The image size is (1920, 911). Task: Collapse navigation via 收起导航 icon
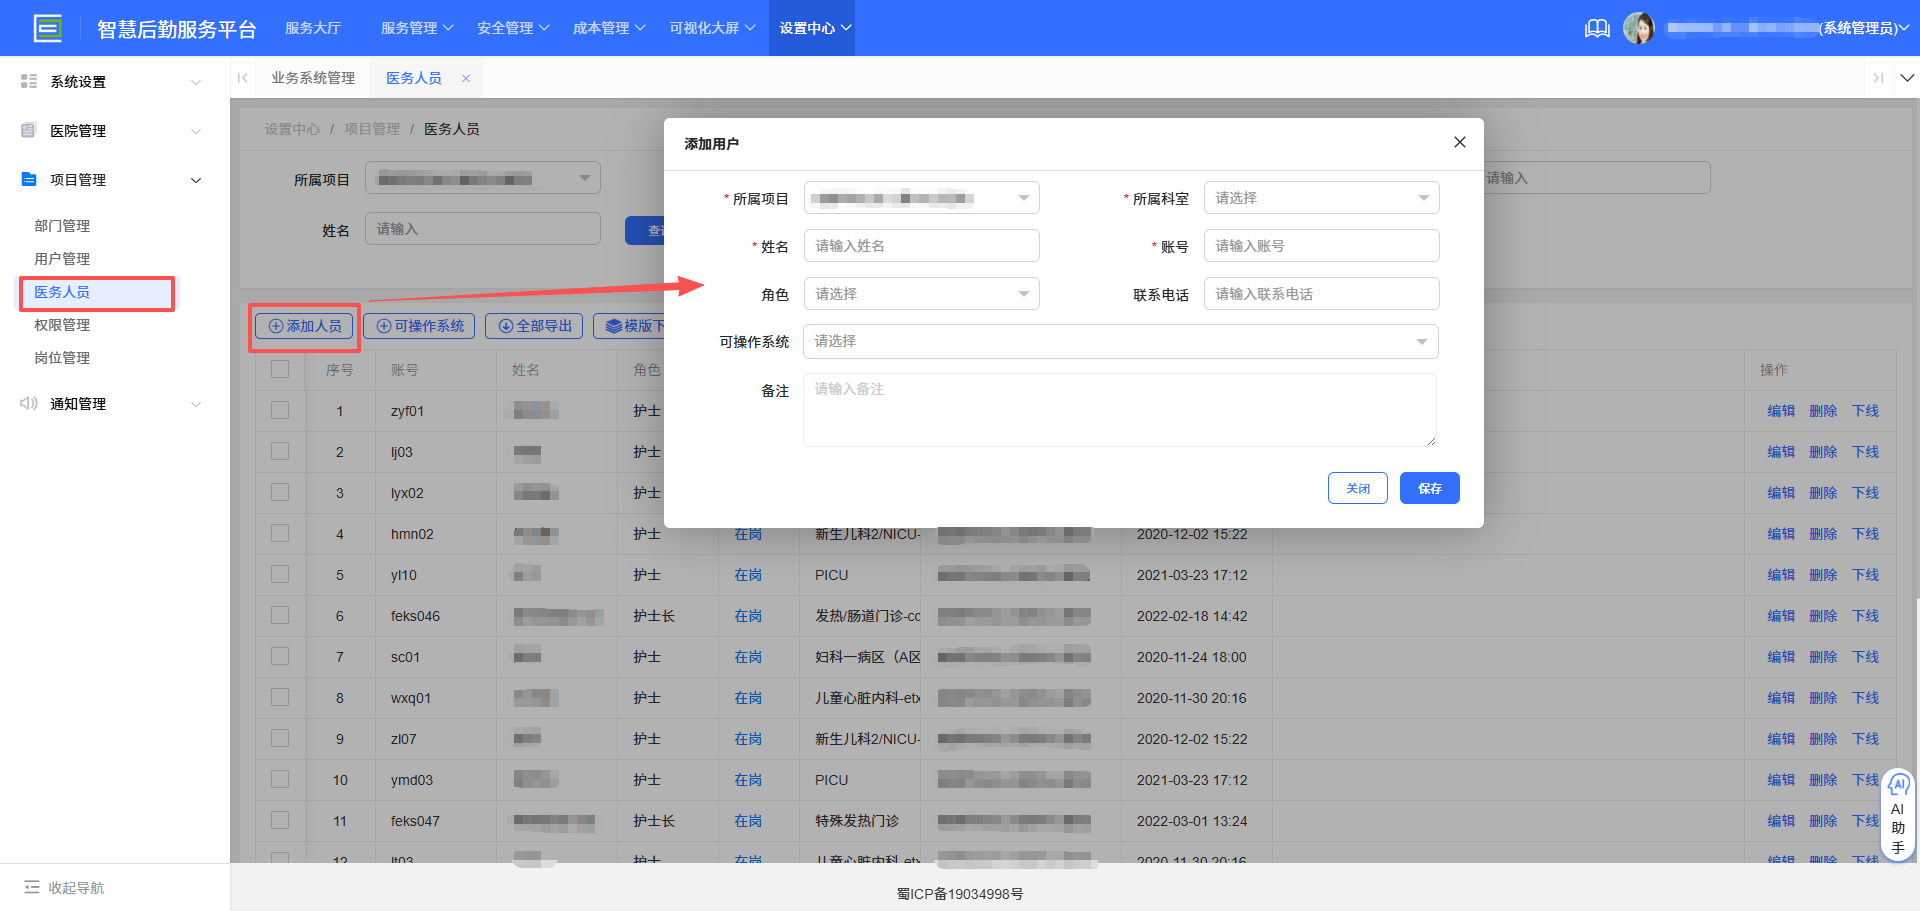[x=32, y=887]
